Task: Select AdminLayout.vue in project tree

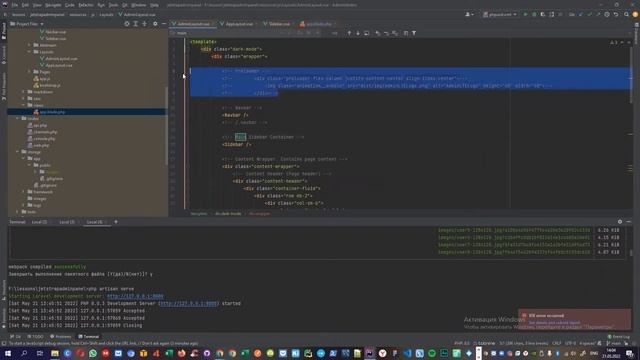Action: pos(61,58)
